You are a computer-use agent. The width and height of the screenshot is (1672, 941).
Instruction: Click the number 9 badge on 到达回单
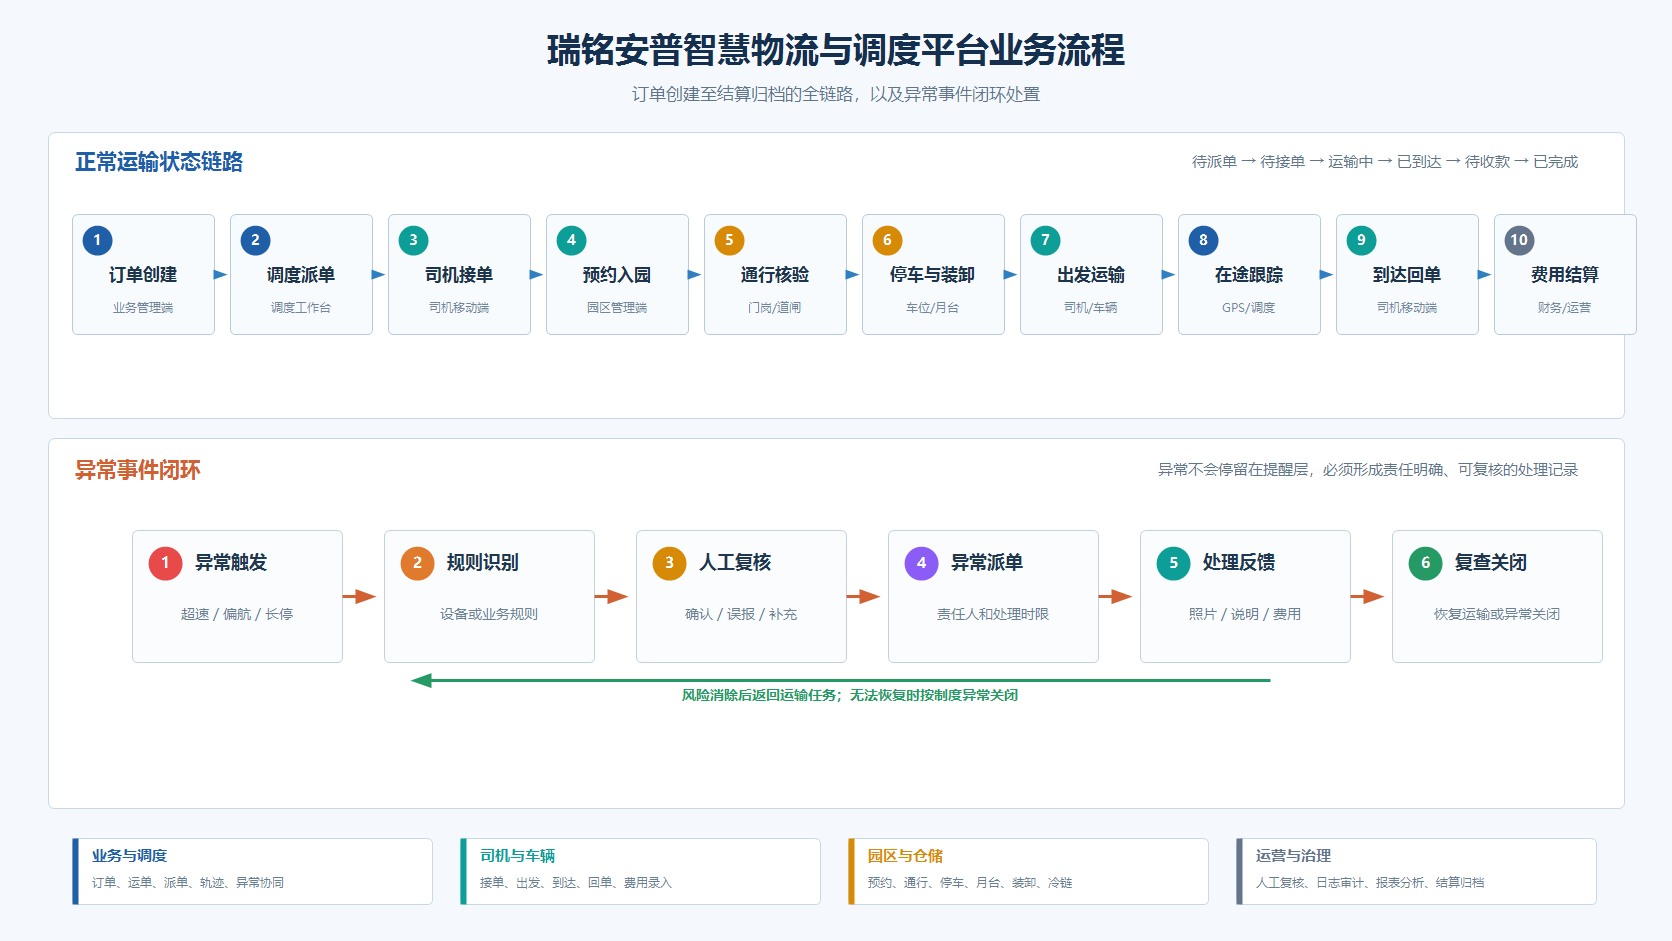point(1361,240)
